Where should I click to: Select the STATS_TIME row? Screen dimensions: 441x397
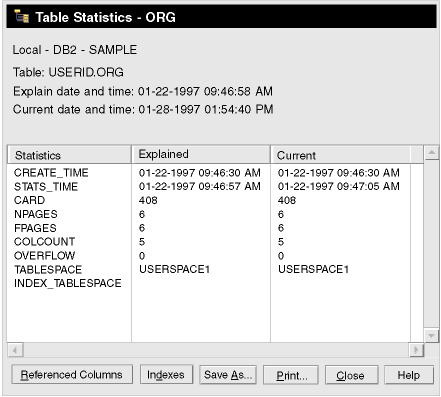click(209, 186)
